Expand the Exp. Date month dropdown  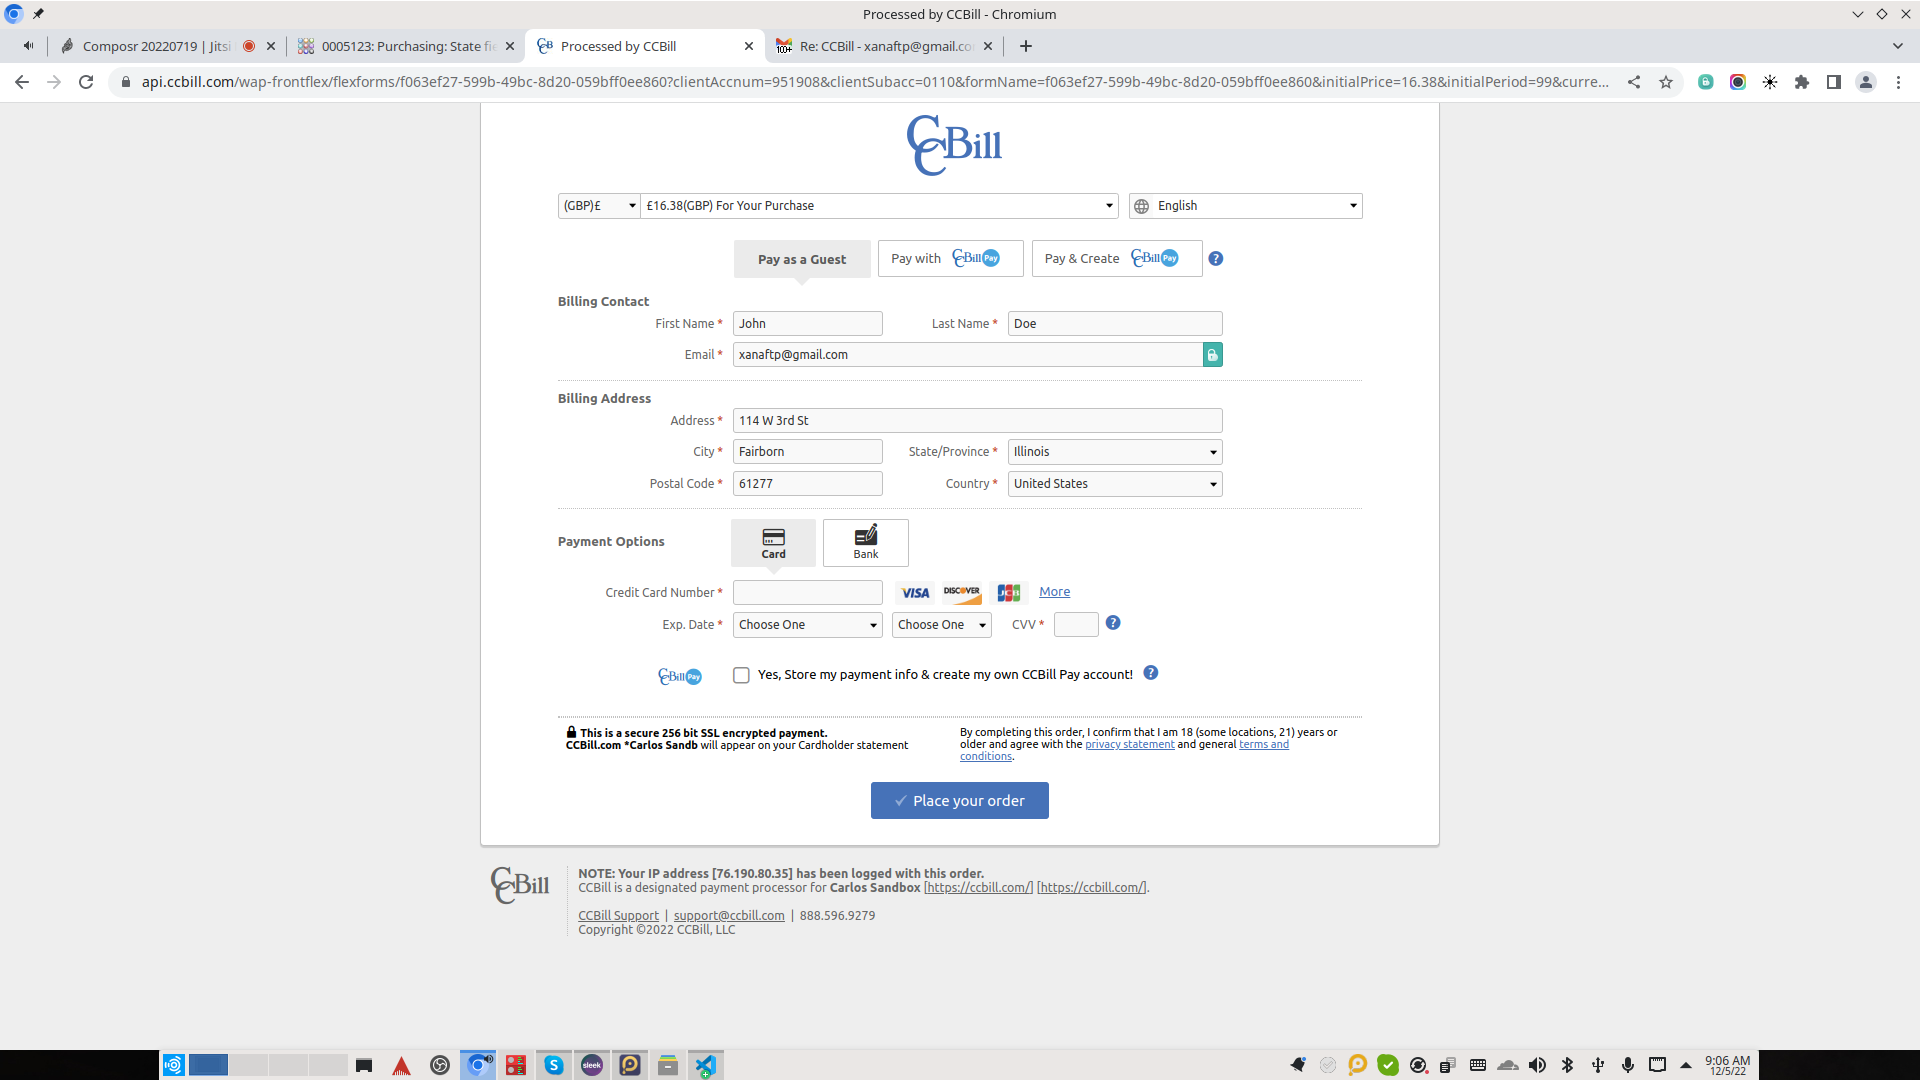(x=807, y=625)
